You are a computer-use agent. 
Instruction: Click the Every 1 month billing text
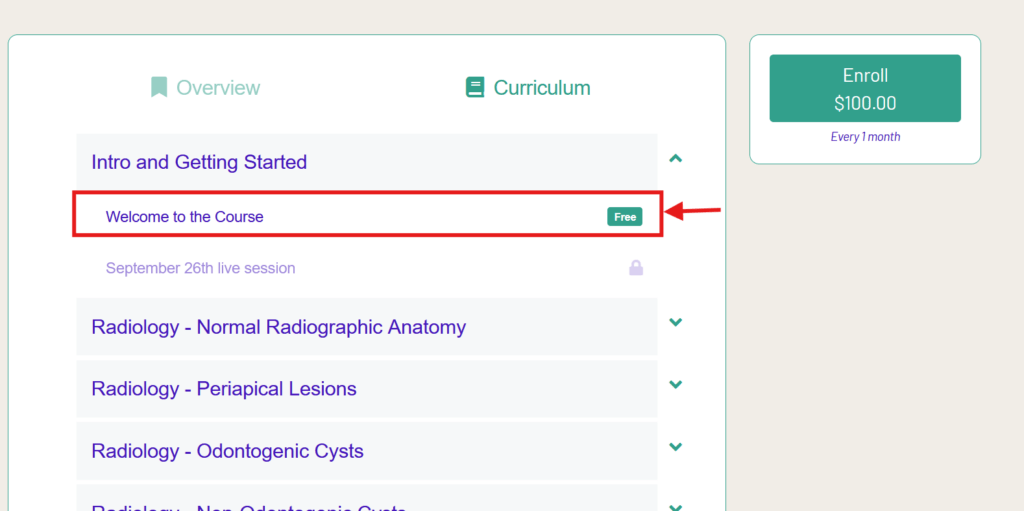pos(865,137)
